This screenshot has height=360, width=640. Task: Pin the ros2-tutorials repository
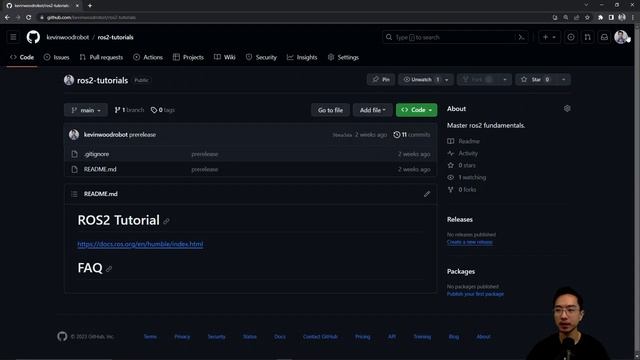tap(381, 80)
